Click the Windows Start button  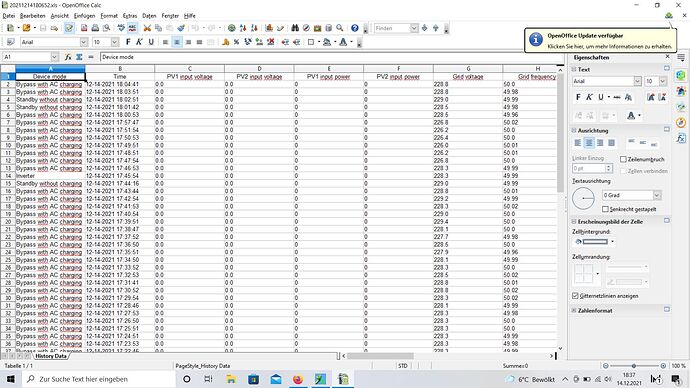click(11, 379)
